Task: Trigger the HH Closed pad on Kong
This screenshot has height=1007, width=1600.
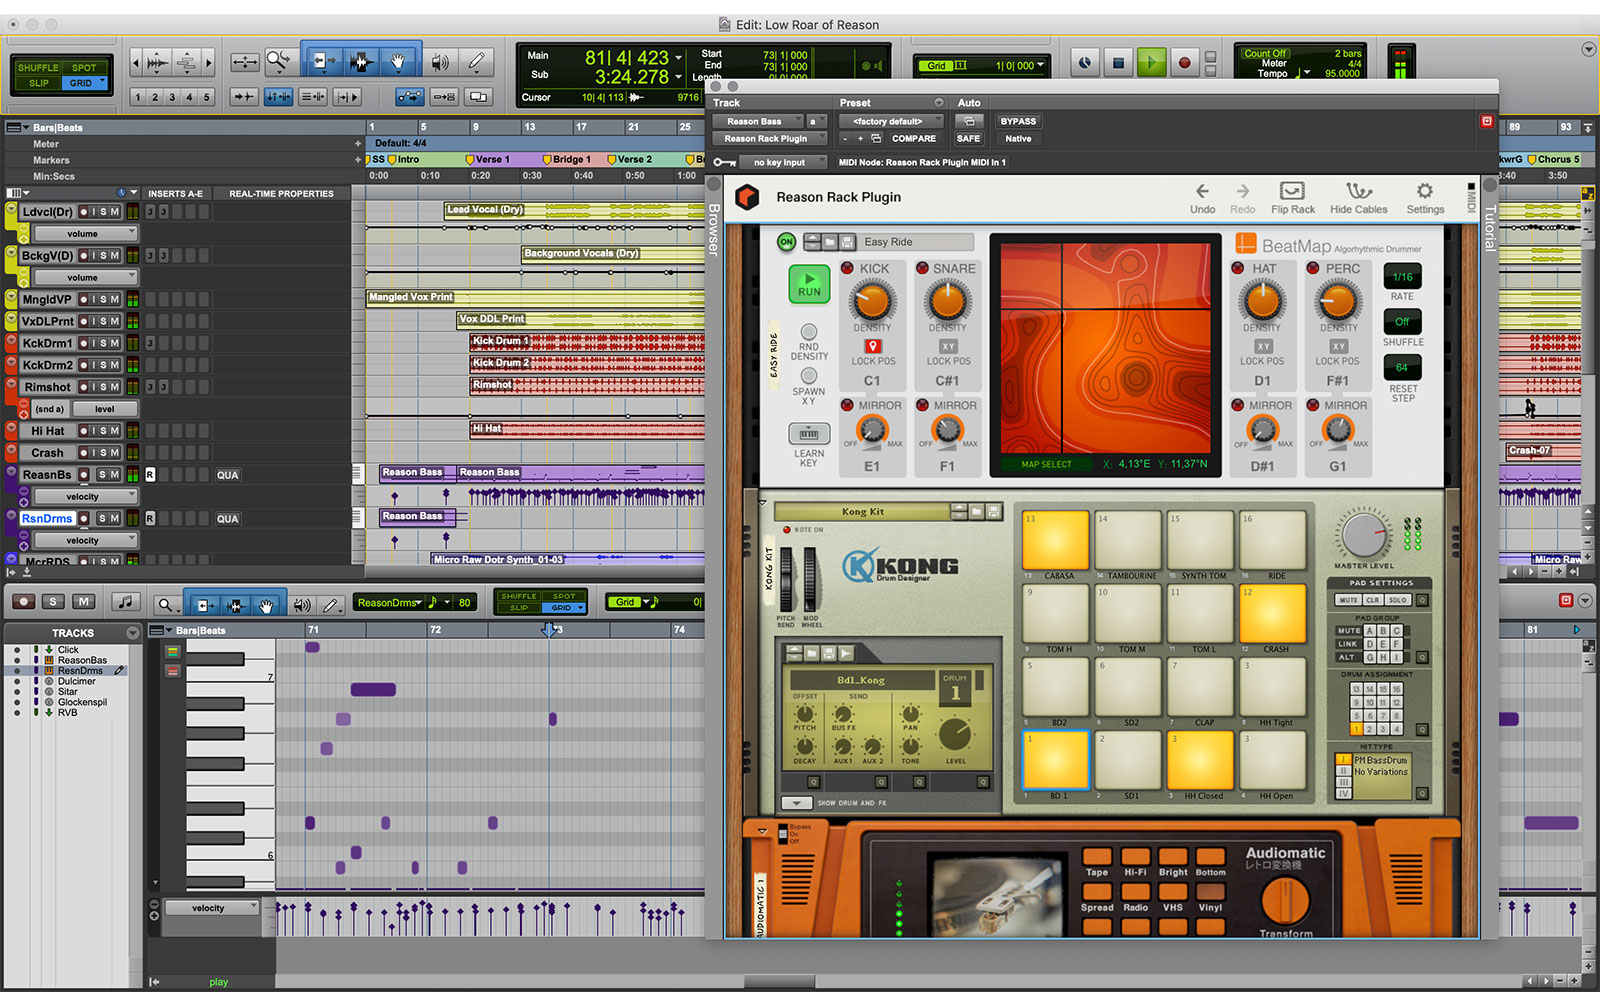Action: pos(1200,760)
